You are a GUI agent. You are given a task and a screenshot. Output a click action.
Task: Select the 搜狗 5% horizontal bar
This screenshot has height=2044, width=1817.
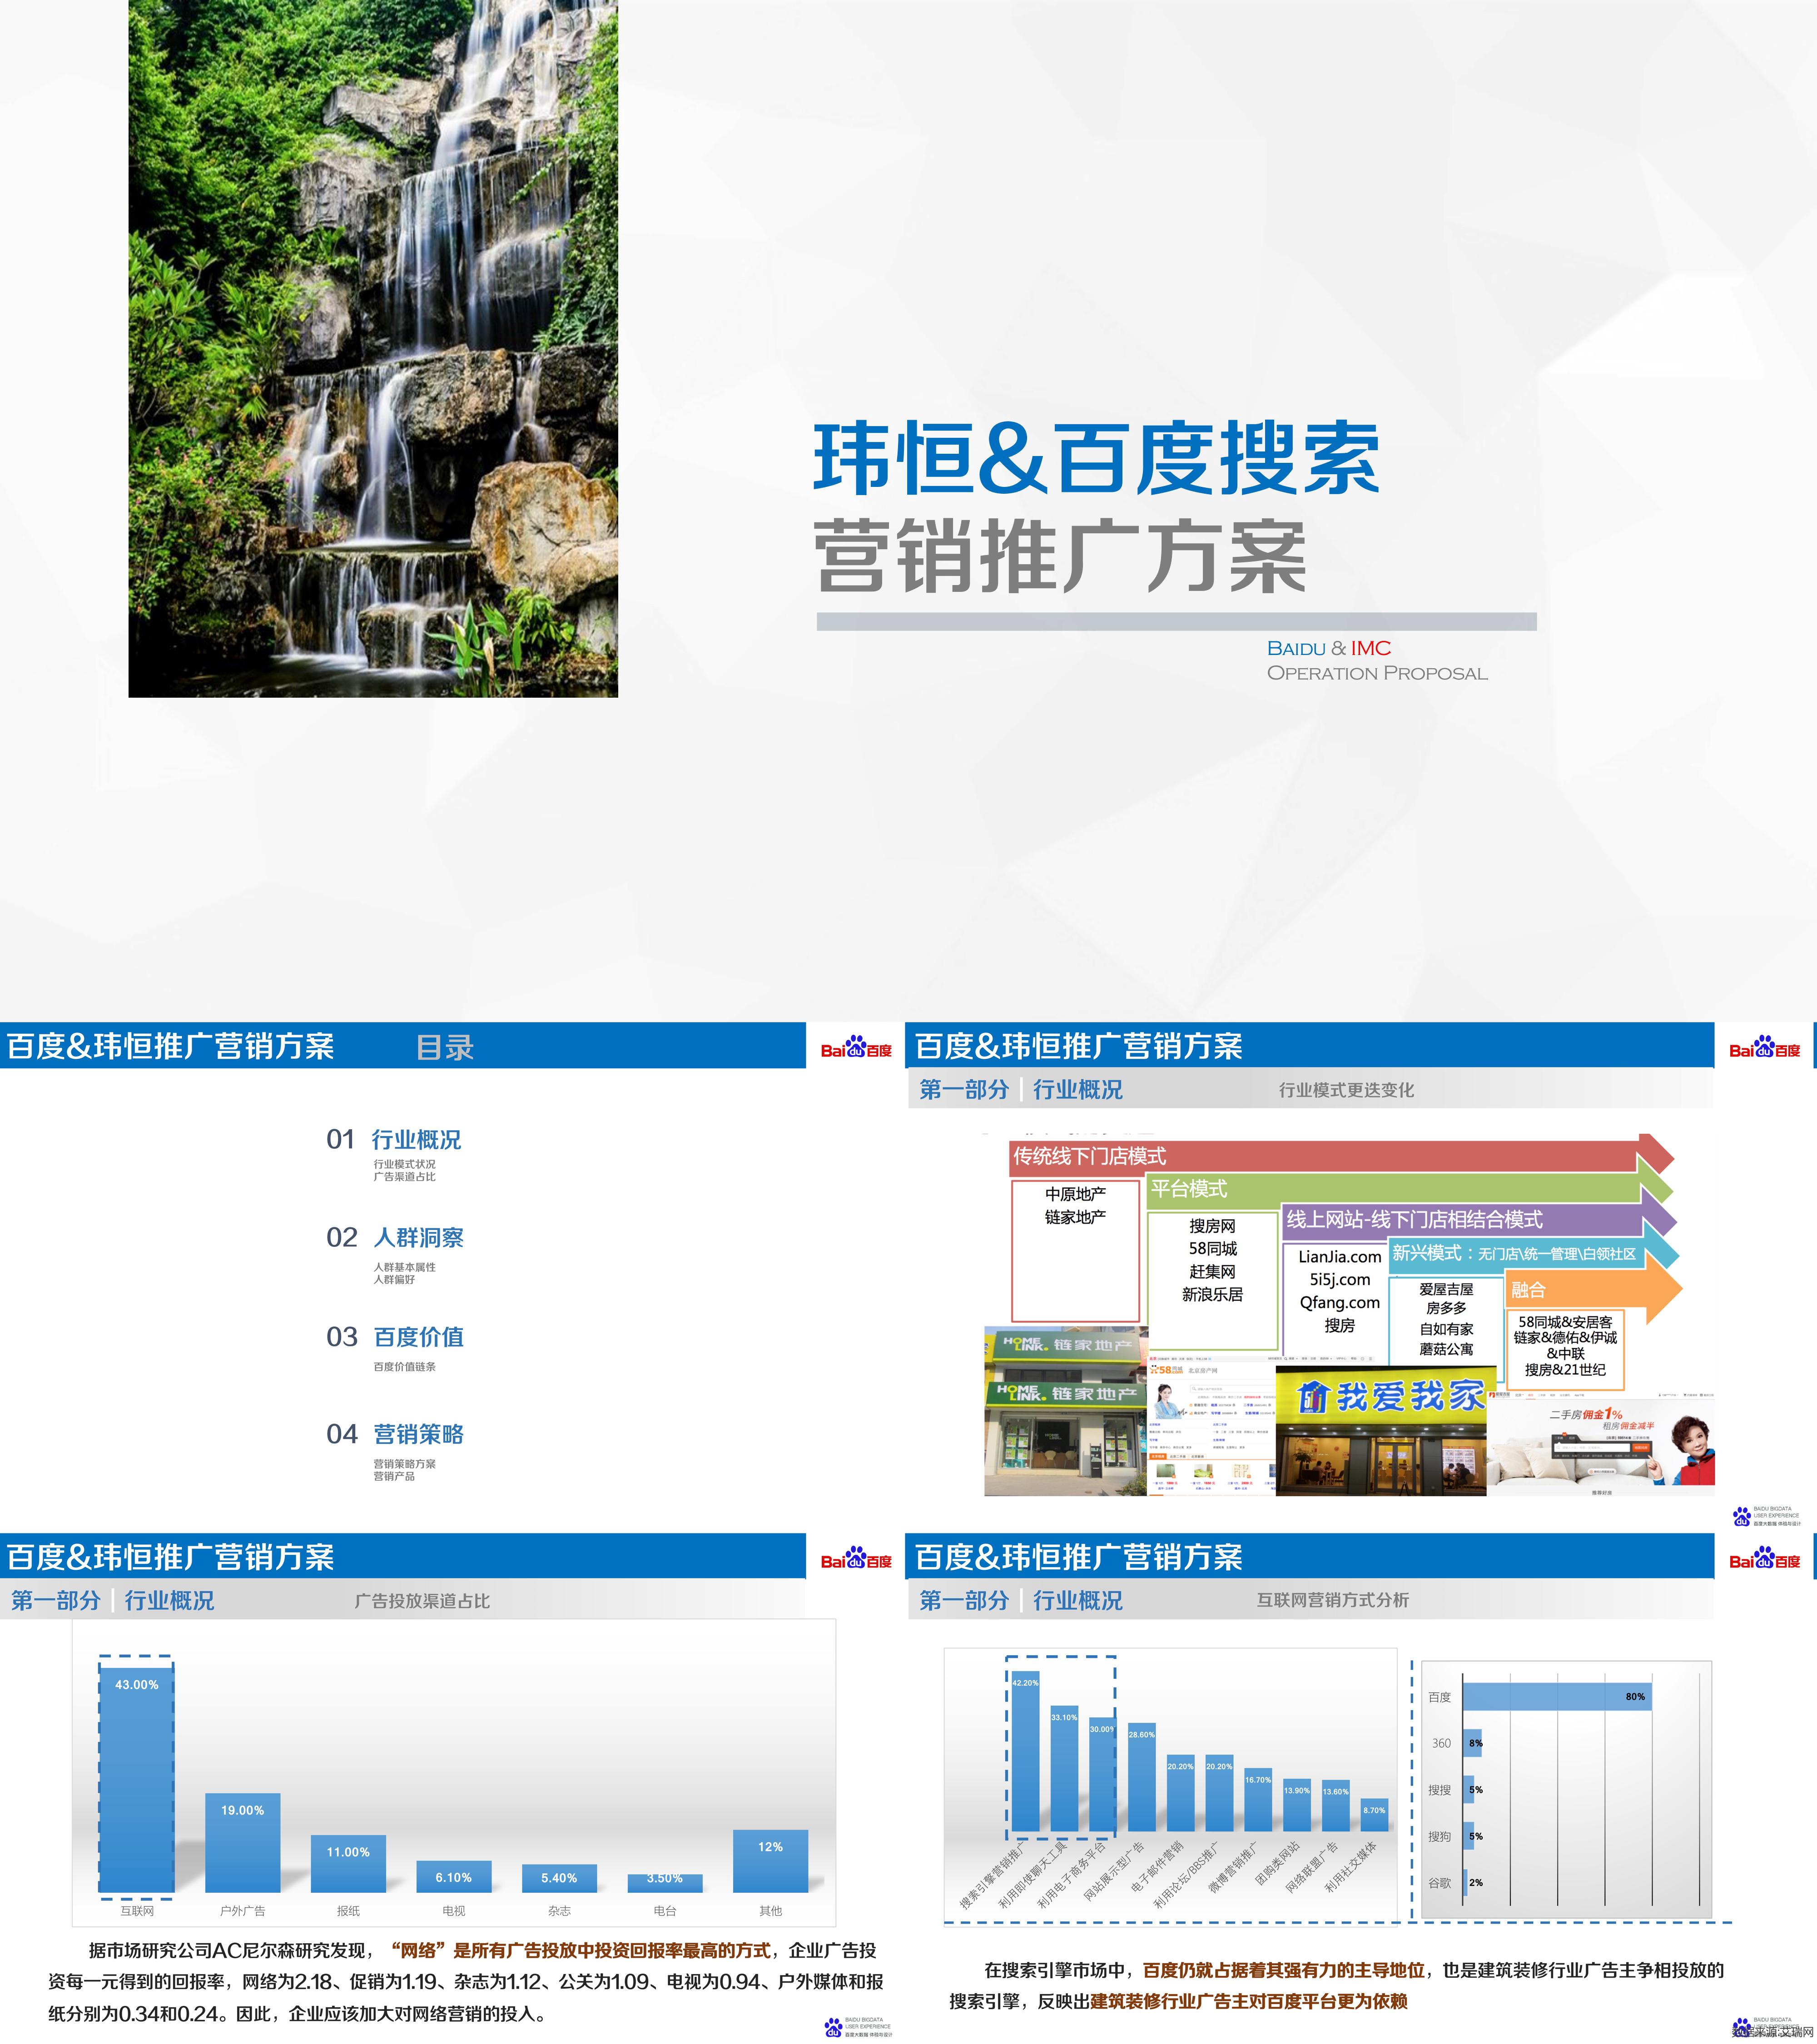[x=1468, y=1836]
